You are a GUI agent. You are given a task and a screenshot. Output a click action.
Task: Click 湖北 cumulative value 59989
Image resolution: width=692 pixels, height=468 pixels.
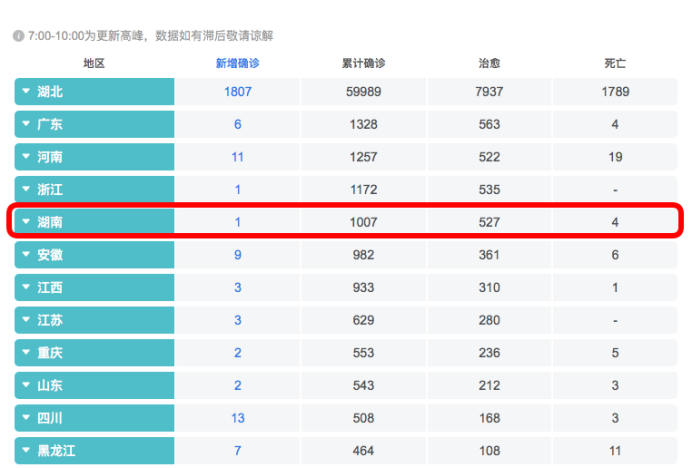(x=363, y=92)
